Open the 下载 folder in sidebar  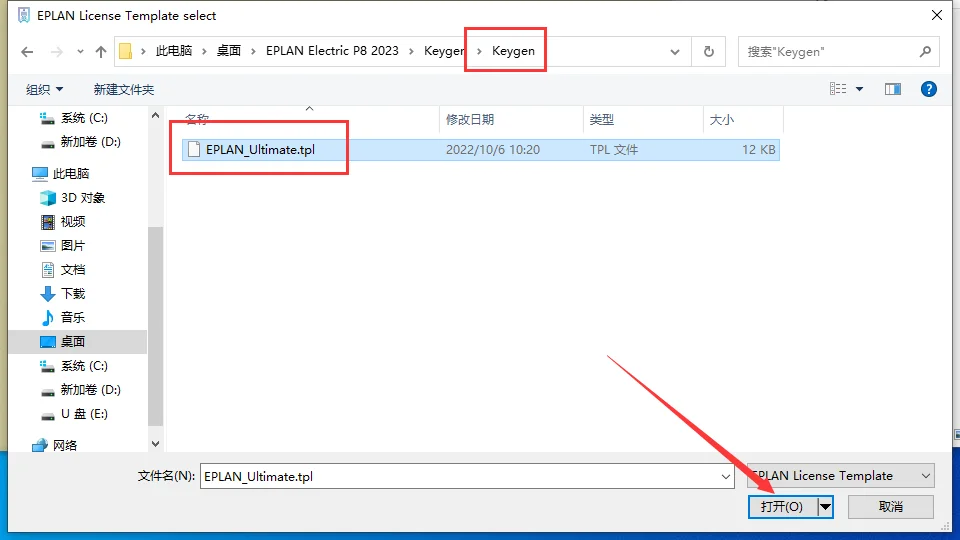click(x=73, y=293)
